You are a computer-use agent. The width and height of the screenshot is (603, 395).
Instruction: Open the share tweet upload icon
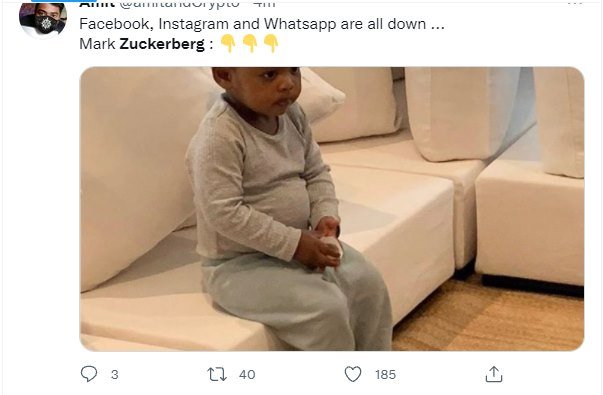(494, 374)
